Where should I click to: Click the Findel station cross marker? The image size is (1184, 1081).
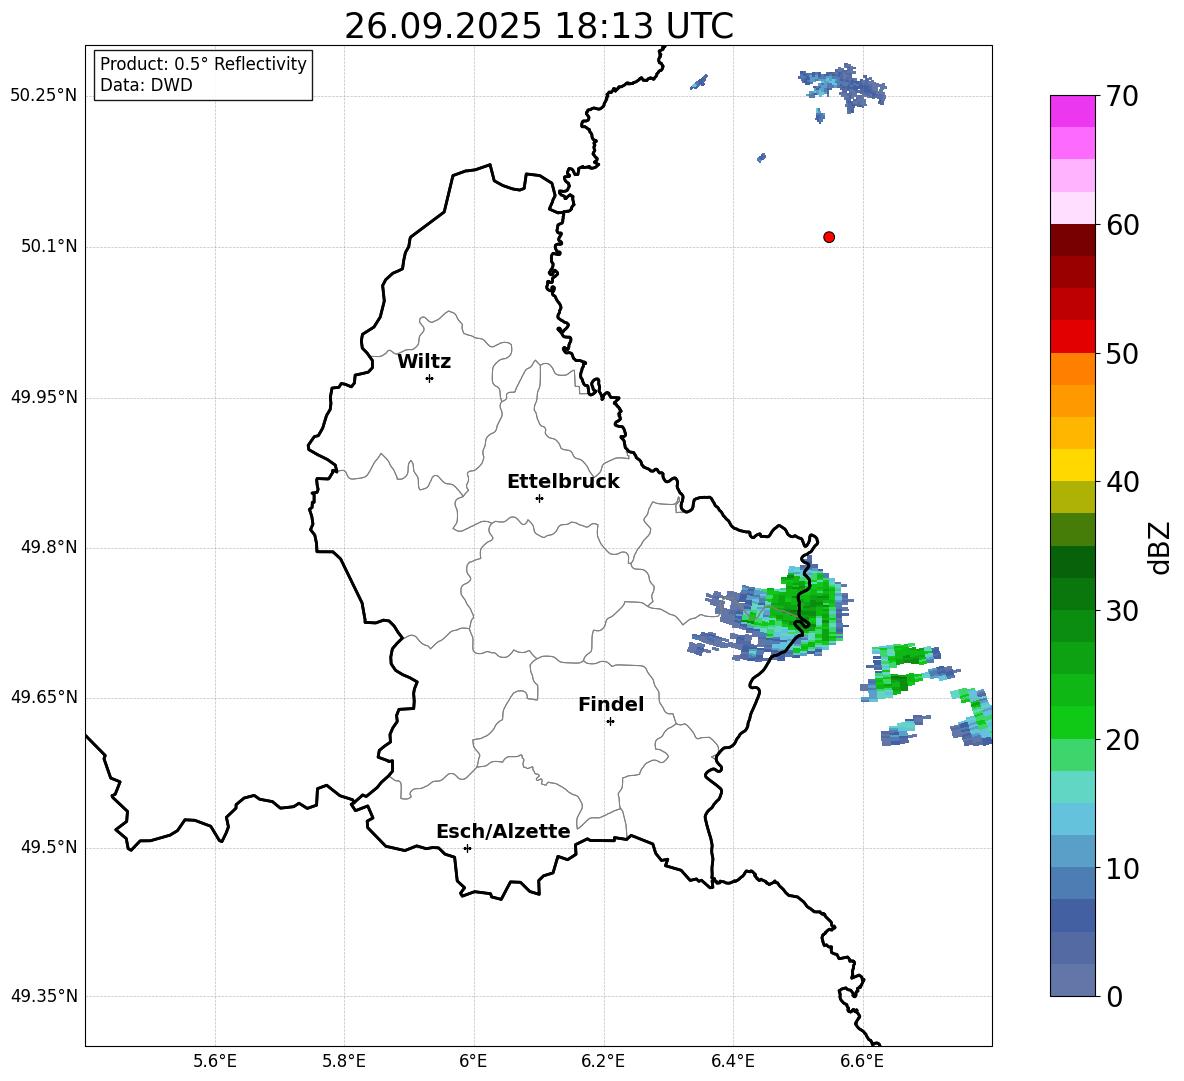click(x=610, y=722)
